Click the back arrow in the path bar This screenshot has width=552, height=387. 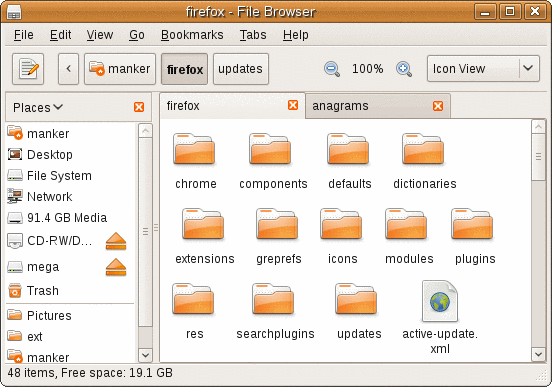click(68, 69)
